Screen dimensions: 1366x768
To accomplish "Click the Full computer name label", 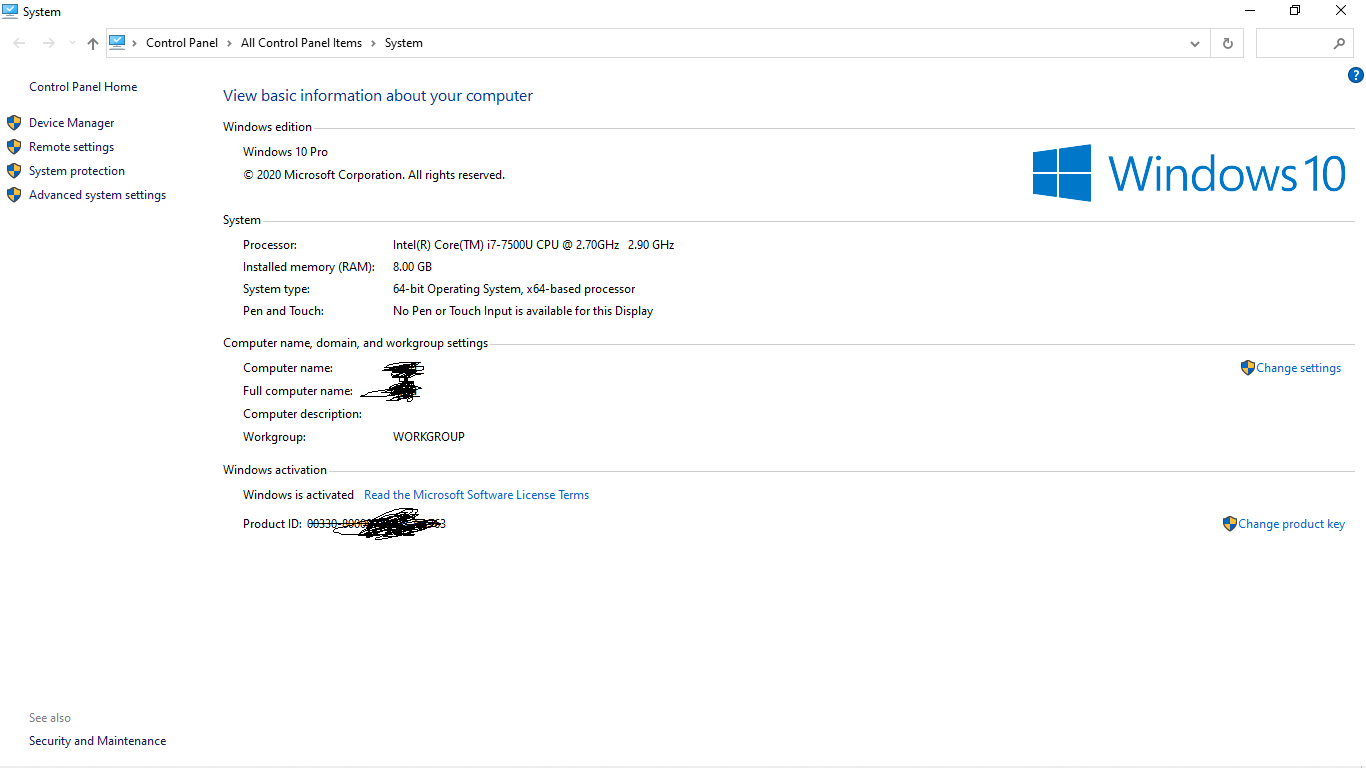I will [298, 391].
